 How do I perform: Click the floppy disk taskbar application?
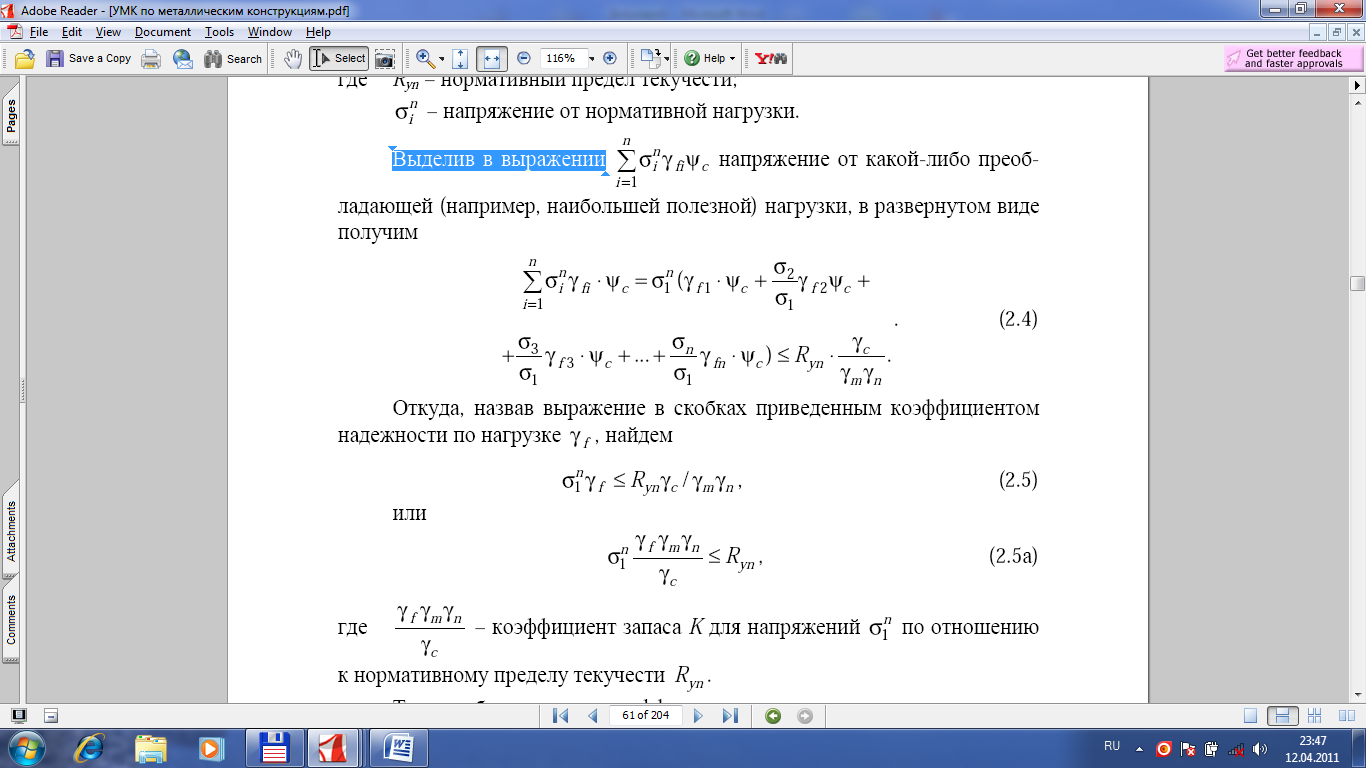pyautogui.click(x=275, y=747)
